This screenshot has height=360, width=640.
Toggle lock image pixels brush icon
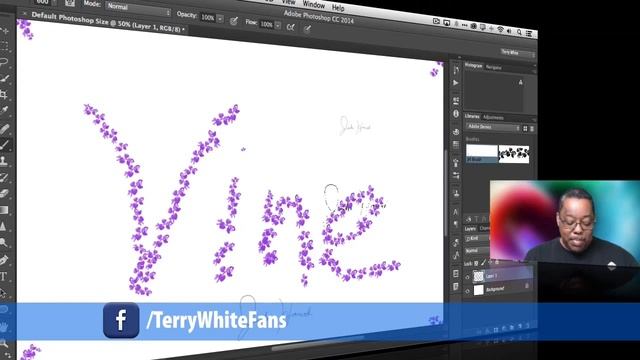coord(483,263)
